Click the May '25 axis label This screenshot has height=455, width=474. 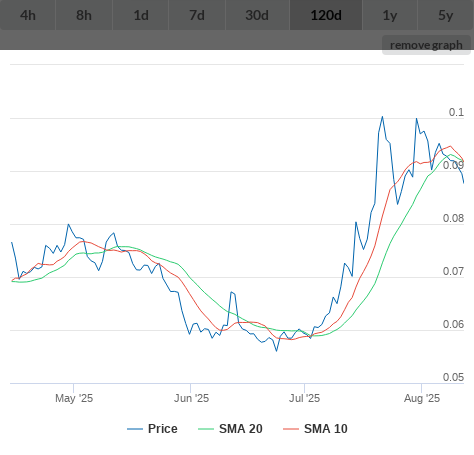tap(74, 398)
